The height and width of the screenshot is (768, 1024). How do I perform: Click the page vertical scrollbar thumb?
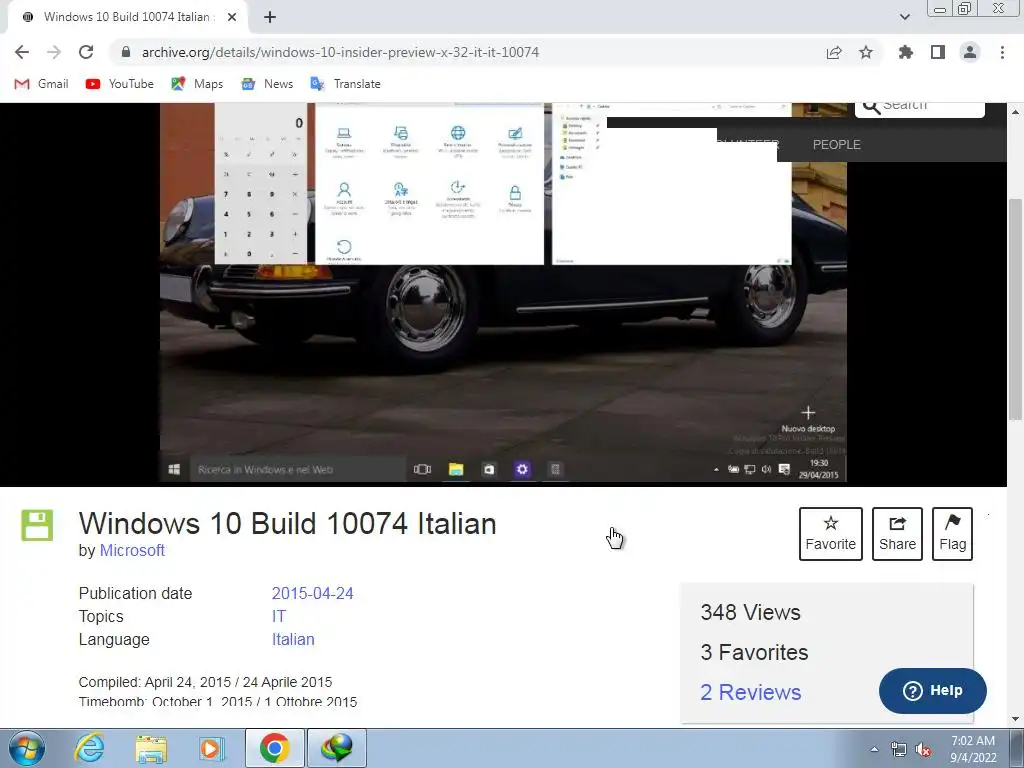[1015, 310]
